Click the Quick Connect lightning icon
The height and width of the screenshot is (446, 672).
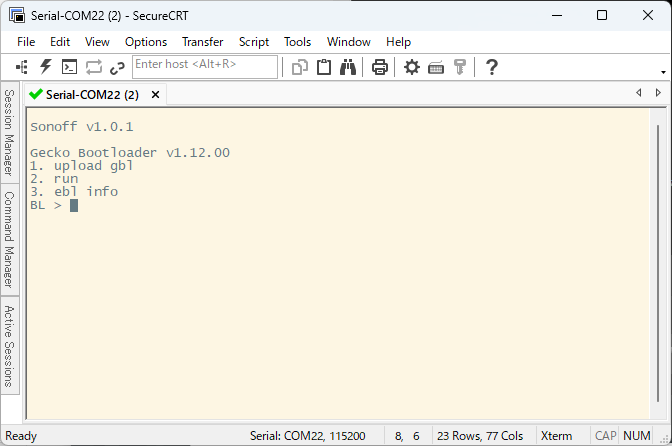(x=45, y=67)
